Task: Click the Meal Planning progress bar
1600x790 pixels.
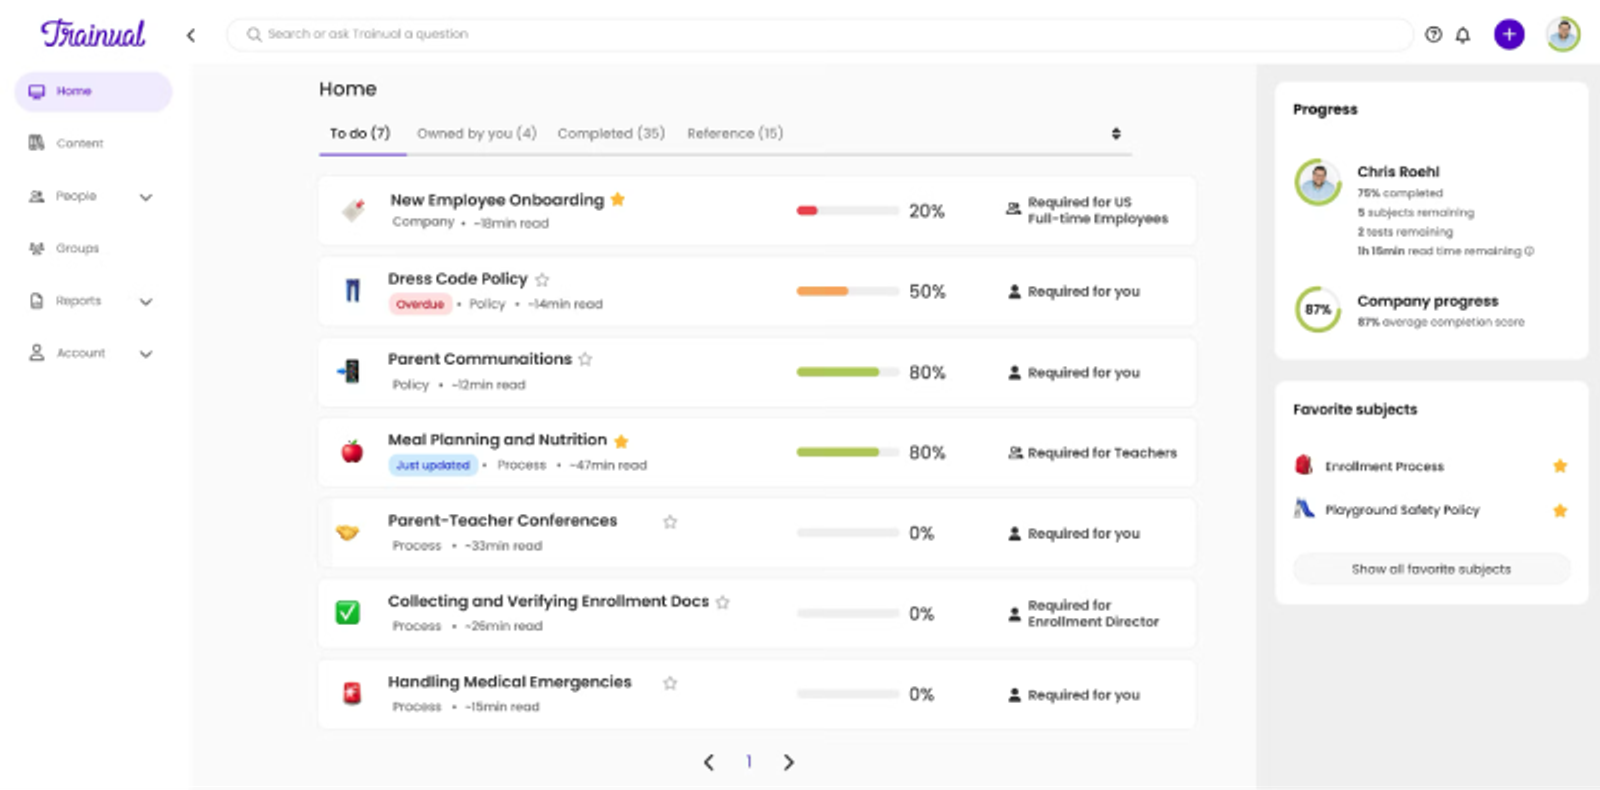Action: tap(847, 453)
